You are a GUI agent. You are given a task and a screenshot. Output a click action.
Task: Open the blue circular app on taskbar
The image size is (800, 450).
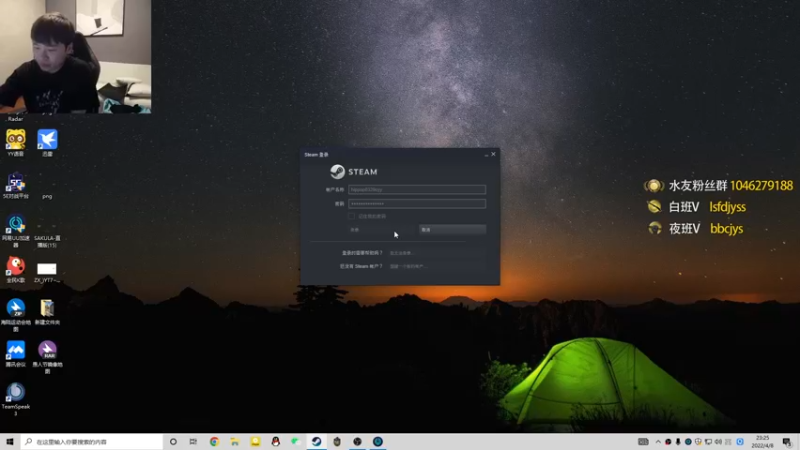click(378, 441)
